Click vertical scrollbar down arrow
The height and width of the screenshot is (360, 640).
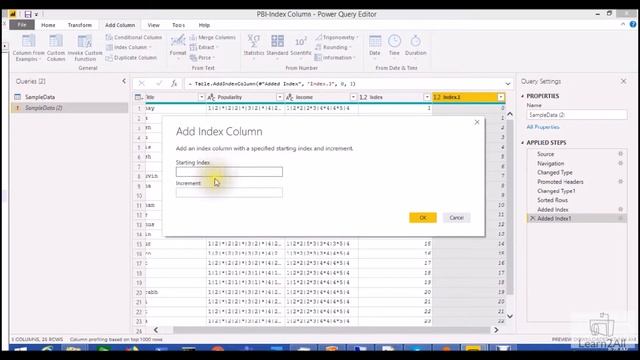point(510,316)
